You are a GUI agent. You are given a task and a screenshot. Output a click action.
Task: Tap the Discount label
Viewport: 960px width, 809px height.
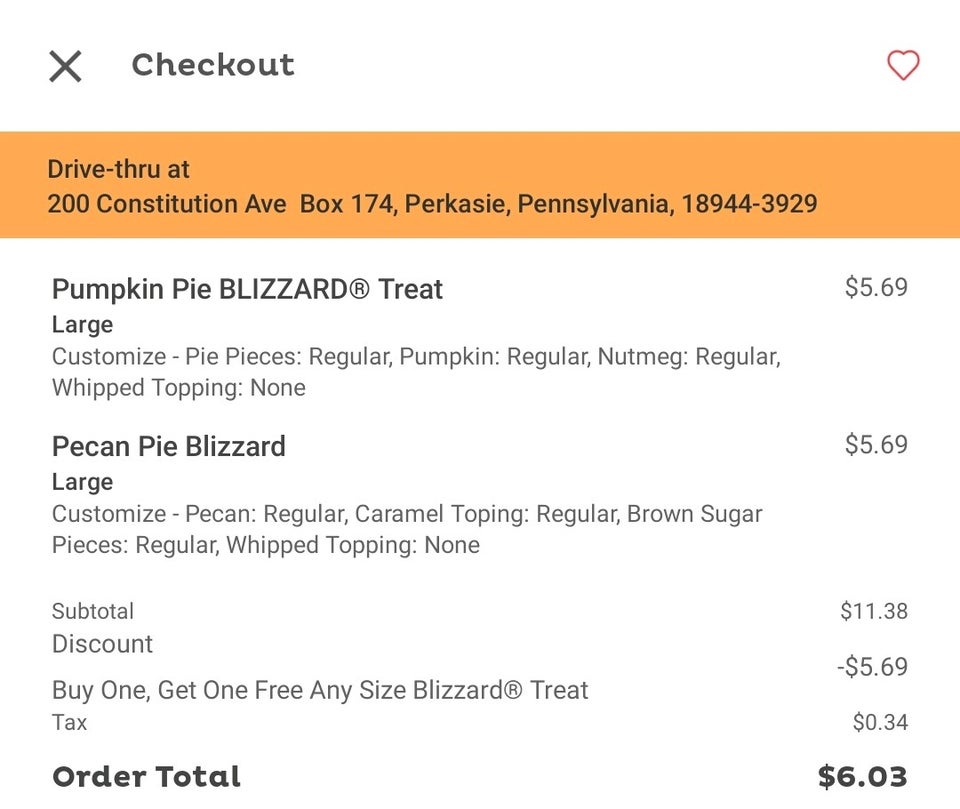click(x=102, y=644)
